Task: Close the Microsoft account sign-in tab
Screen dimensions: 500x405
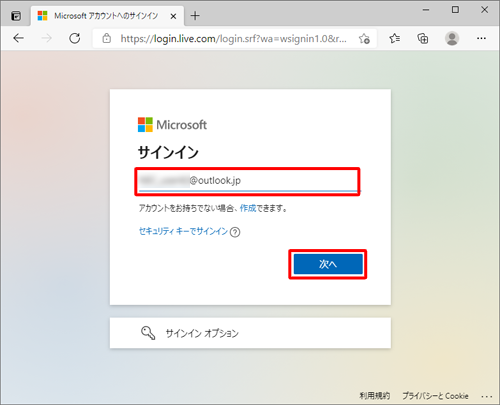Action: (173, 16)
